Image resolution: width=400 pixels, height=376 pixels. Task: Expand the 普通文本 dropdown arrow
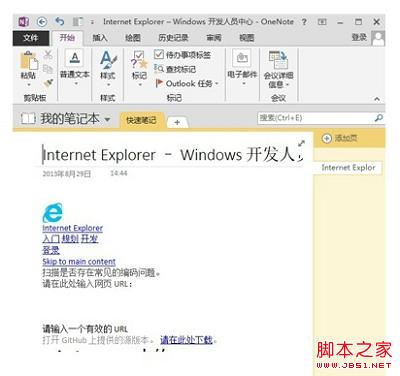(75, 84)
